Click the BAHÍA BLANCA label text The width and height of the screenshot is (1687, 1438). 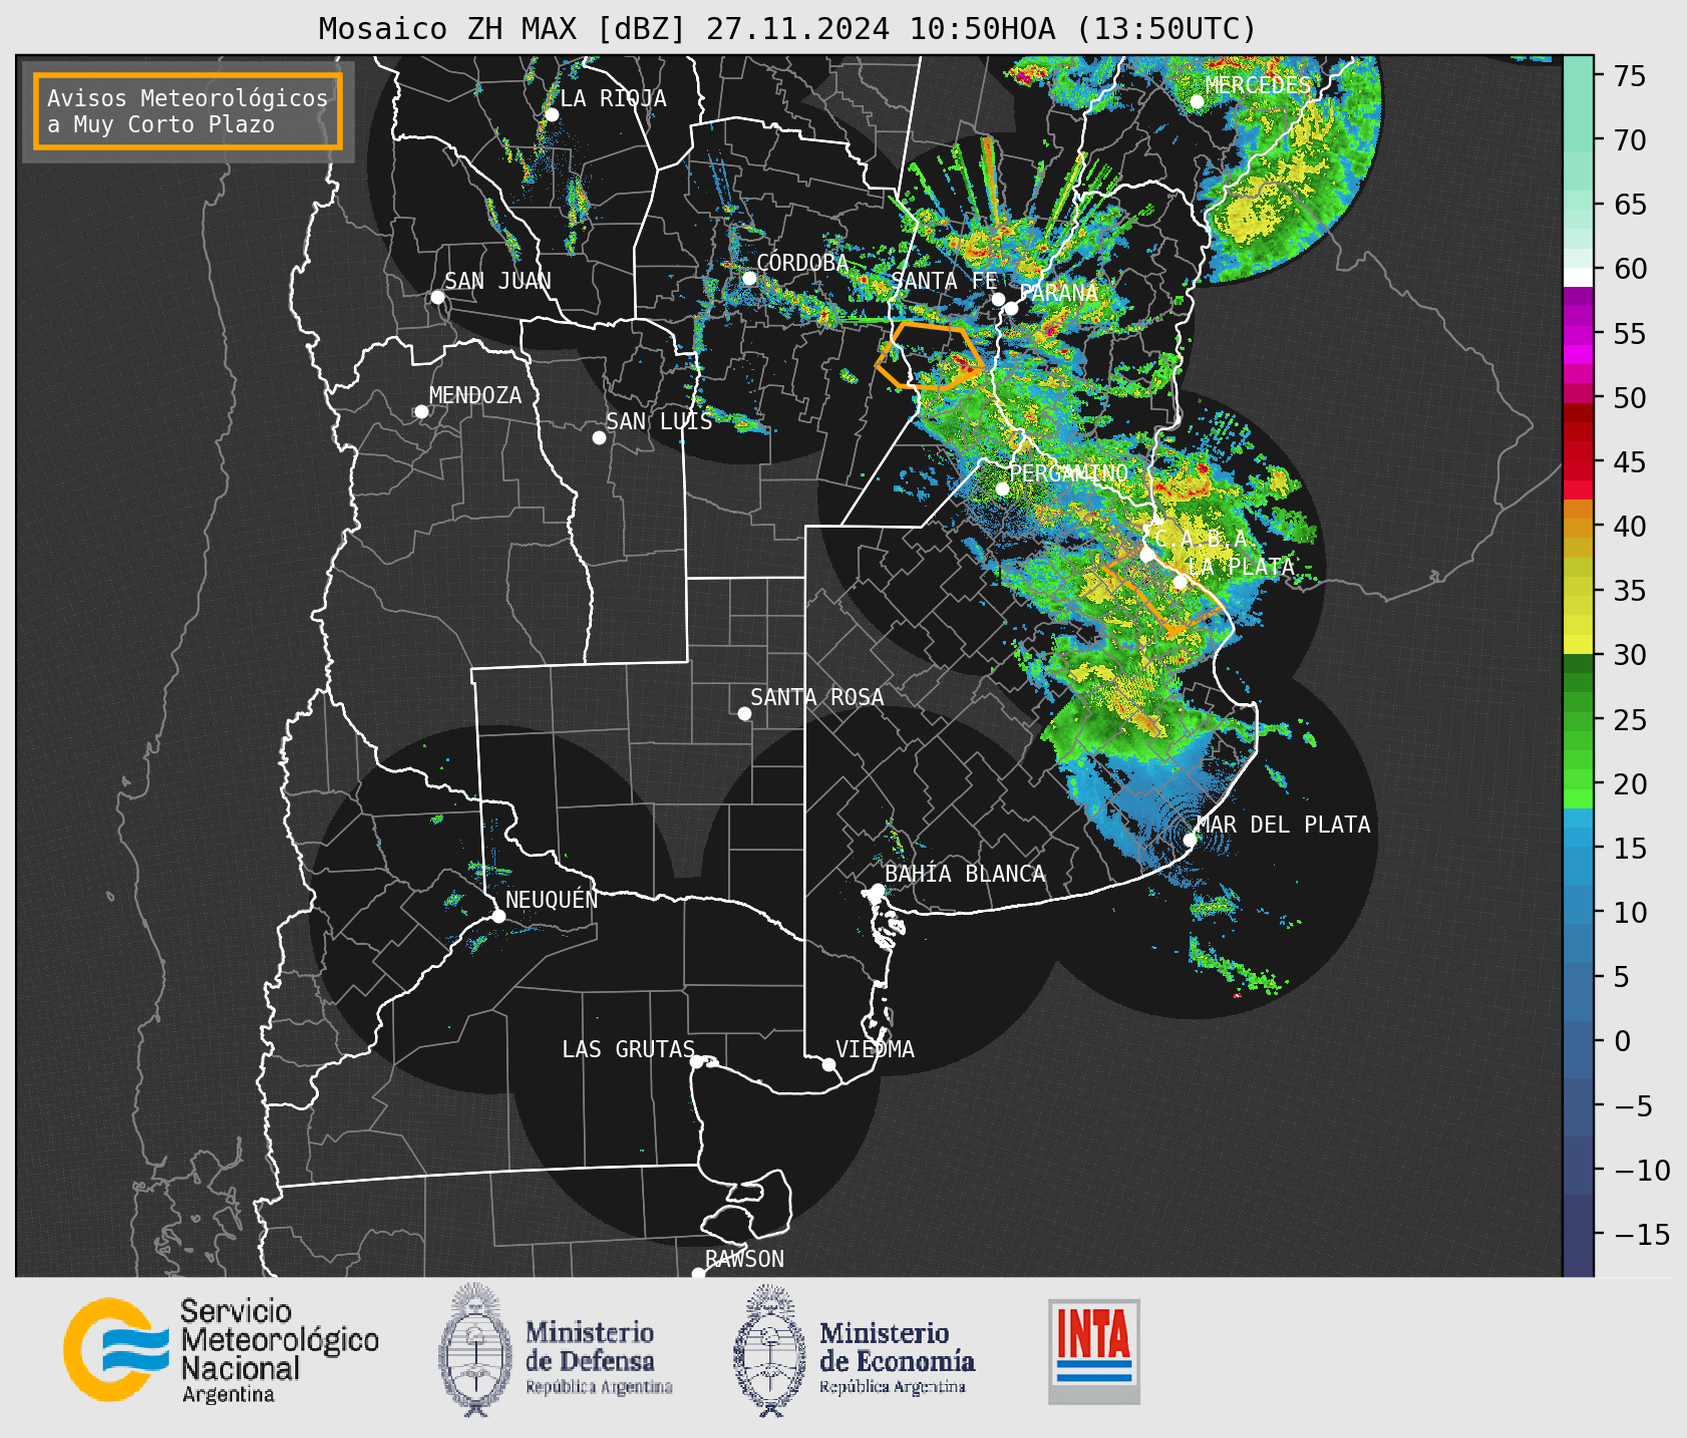tap(965, 874)
